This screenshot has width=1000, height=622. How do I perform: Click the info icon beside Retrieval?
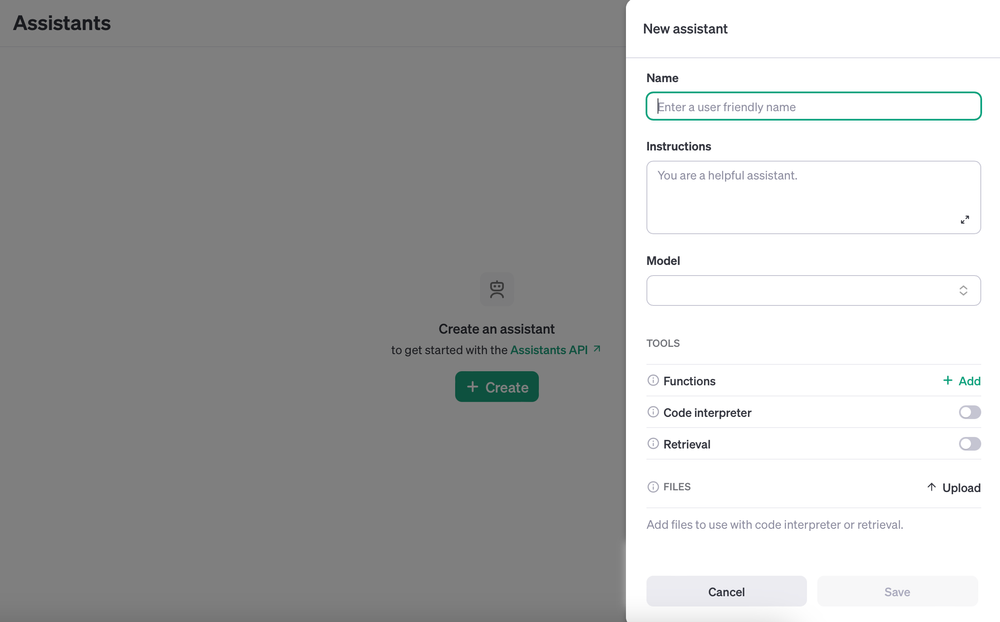pos(653,444)
